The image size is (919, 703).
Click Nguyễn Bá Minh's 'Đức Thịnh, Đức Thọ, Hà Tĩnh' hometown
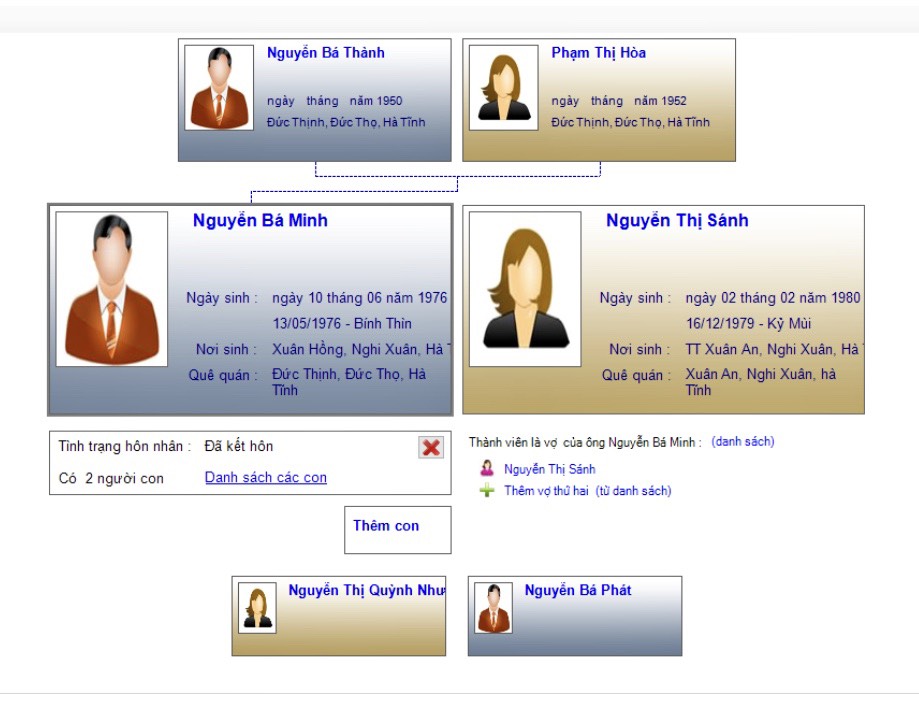point(349,382)
